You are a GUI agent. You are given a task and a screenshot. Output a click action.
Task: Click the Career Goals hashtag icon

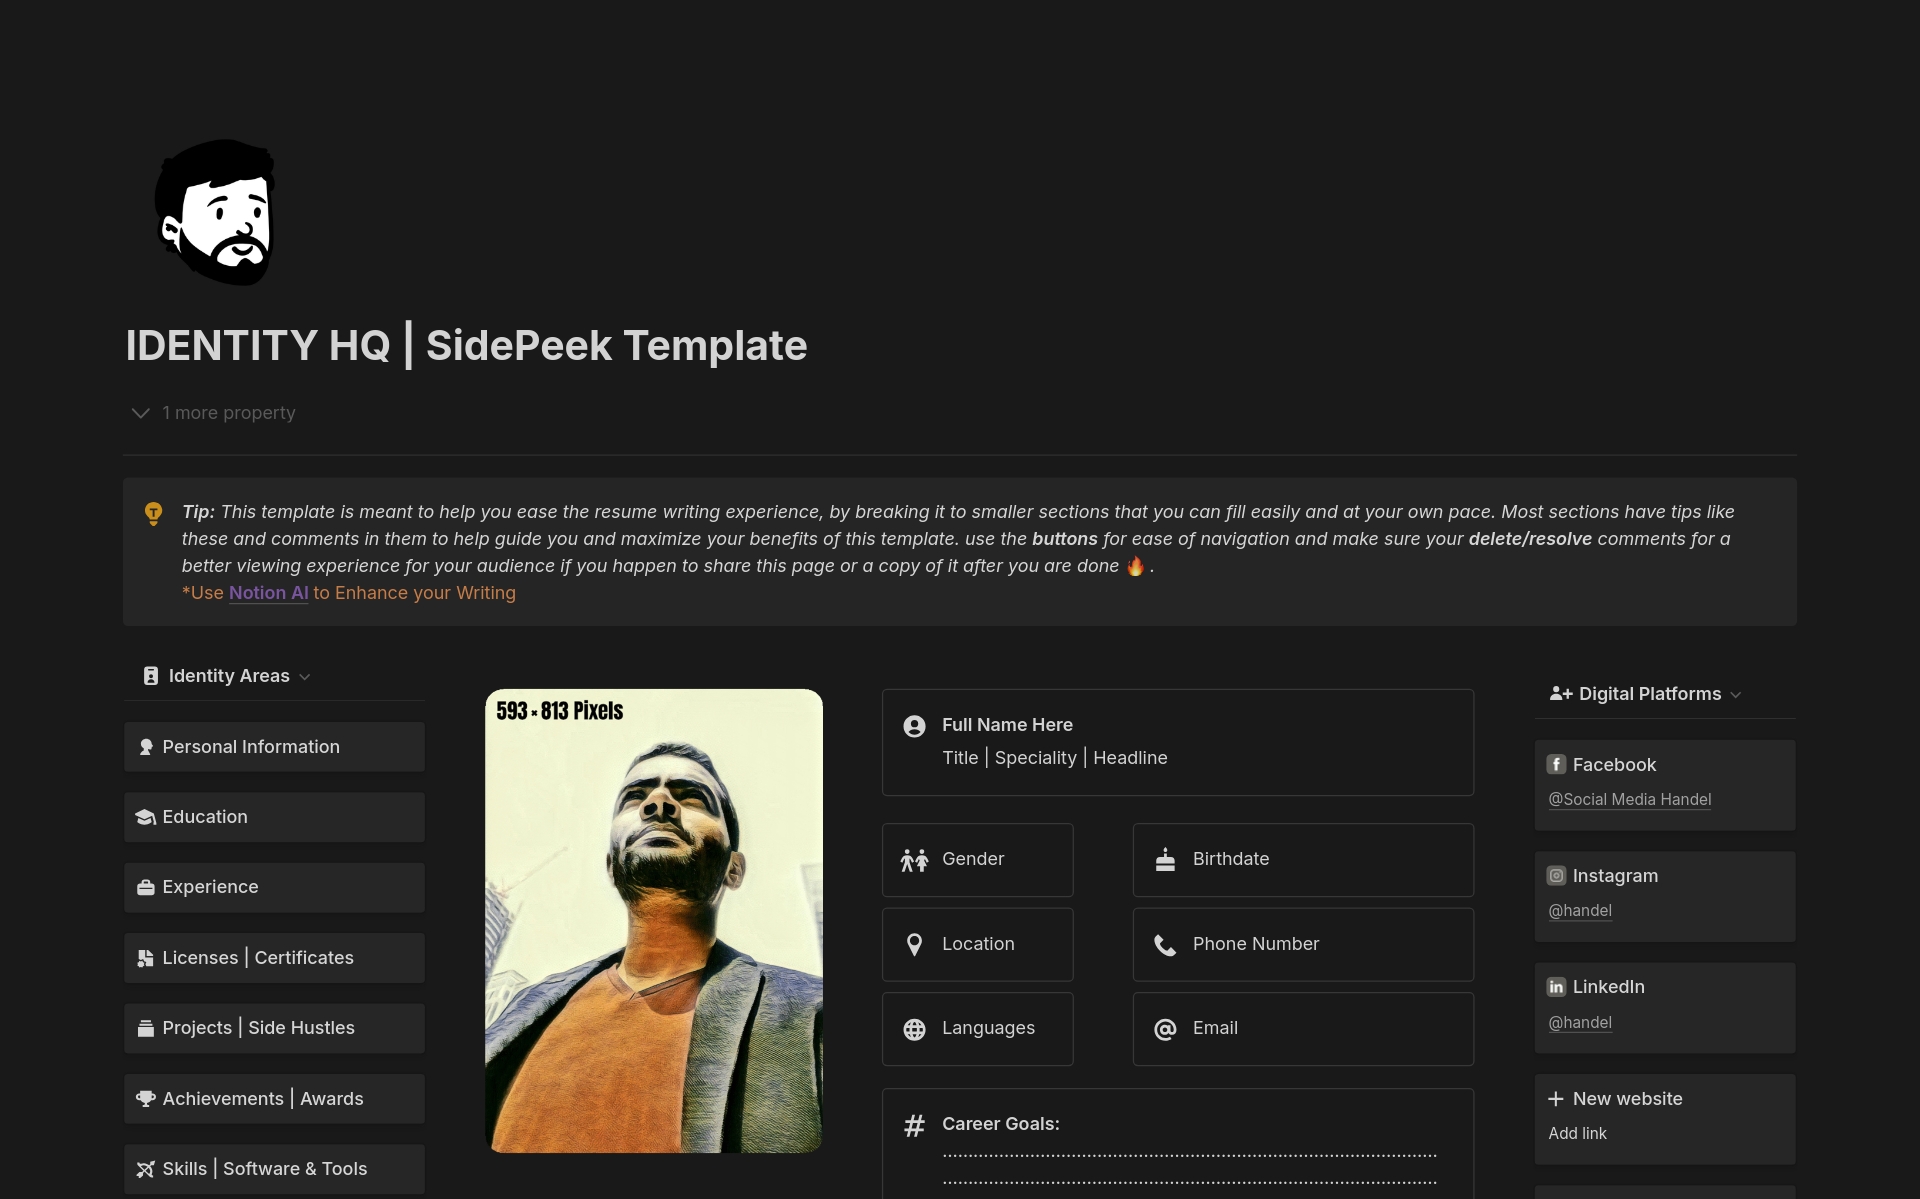[914, 1126]
